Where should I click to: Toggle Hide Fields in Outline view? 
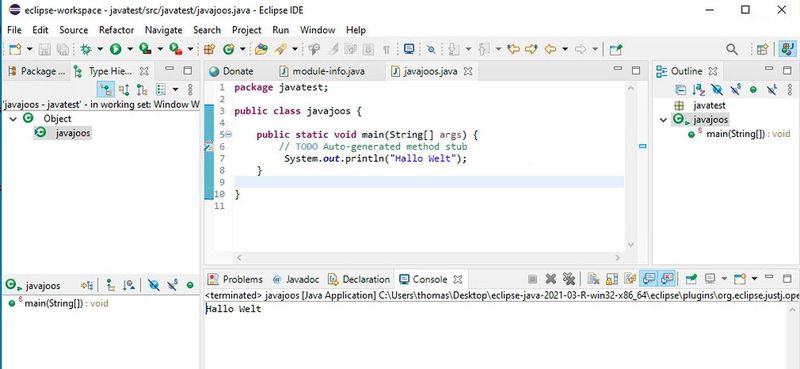pyautogui.click(x=717, y=90)
